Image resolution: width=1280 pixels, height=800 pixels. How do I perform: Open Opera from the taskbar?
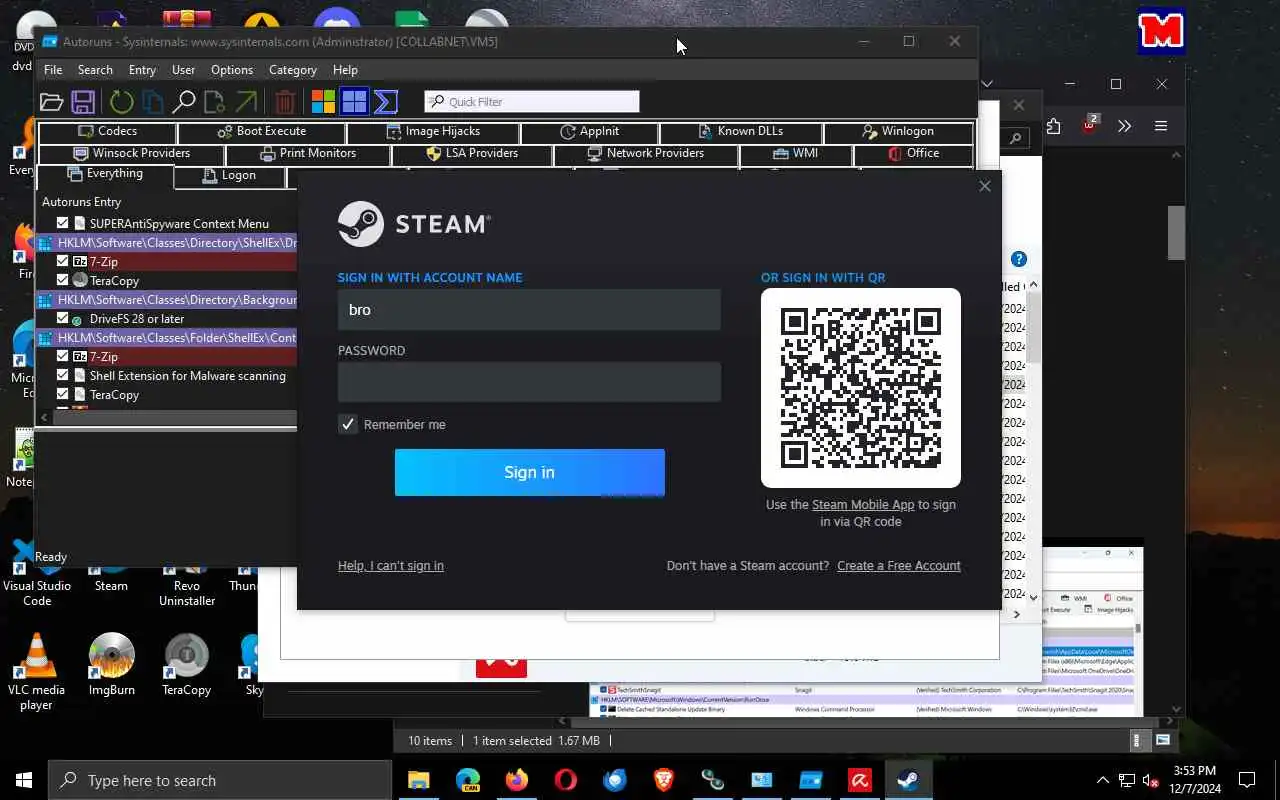[565, 780]
